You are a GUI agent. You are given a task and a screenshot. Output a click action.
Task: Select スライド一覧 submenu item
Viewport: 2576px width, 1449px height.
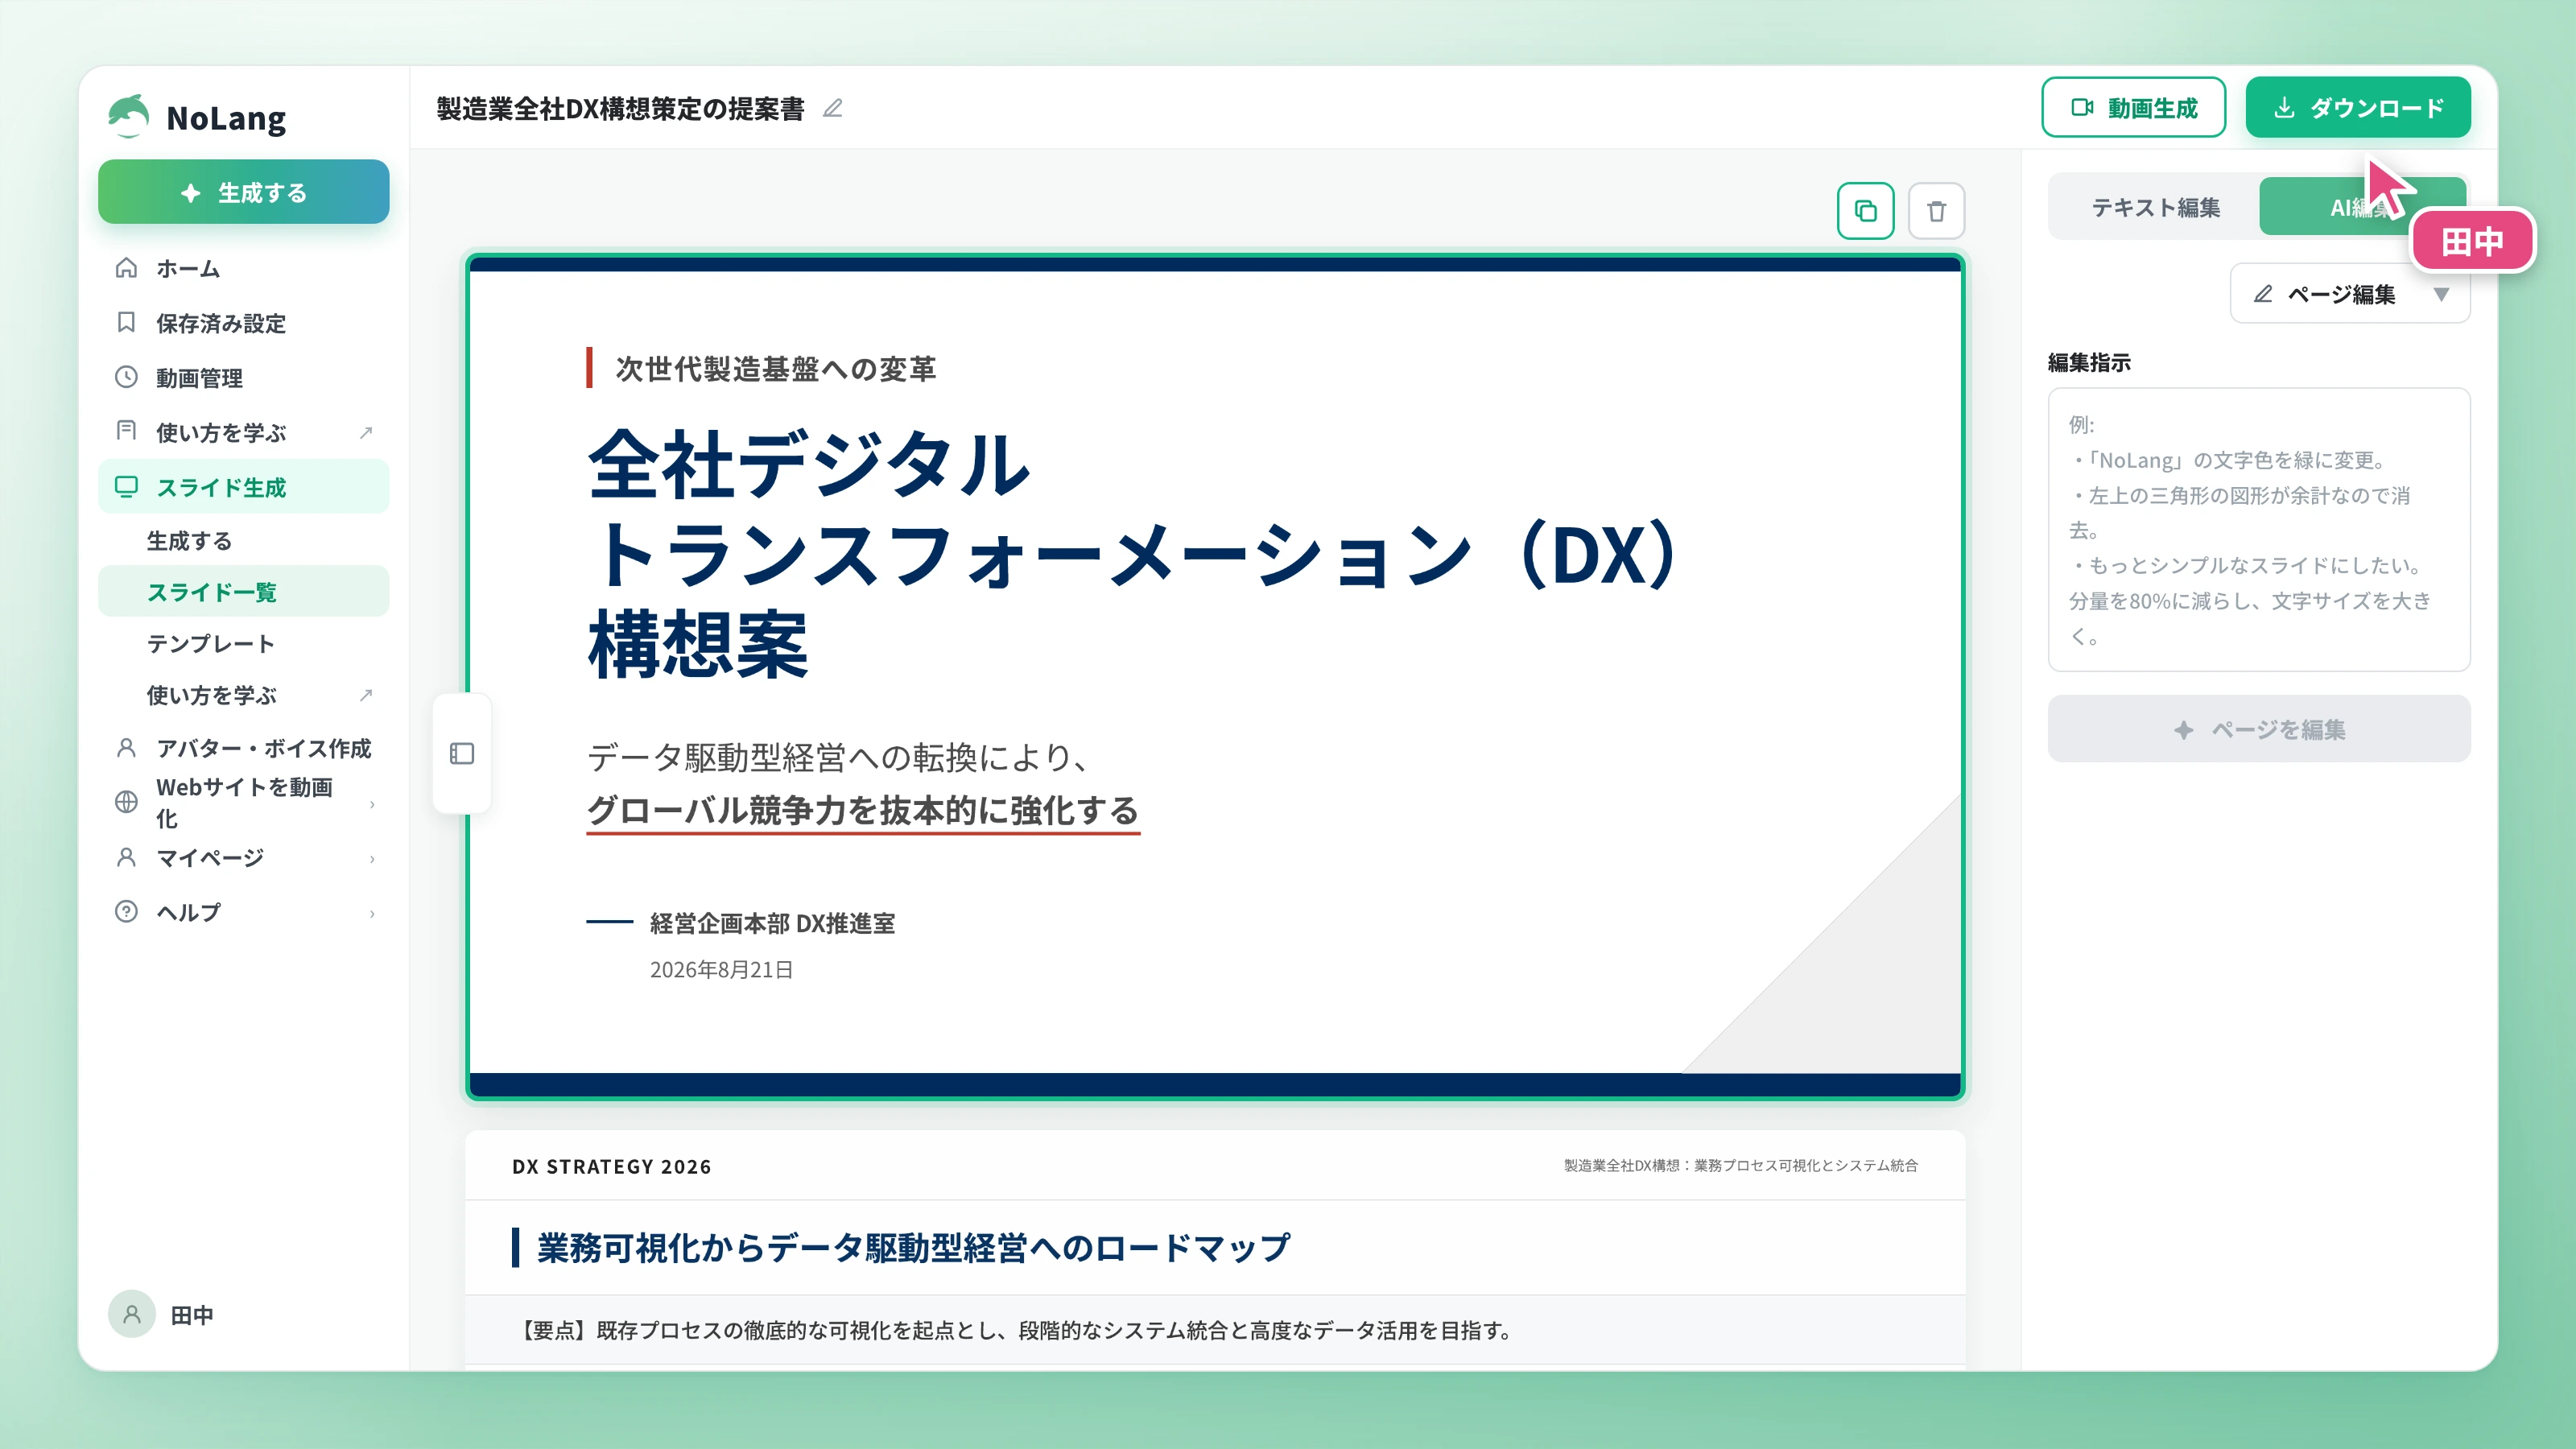point(243,592)
